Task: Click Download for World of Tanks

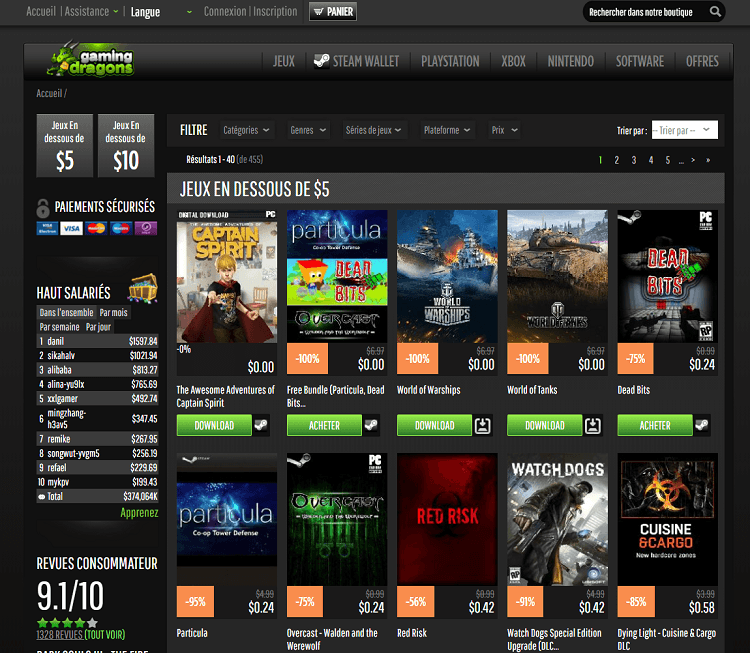Action: pos(544,425)
